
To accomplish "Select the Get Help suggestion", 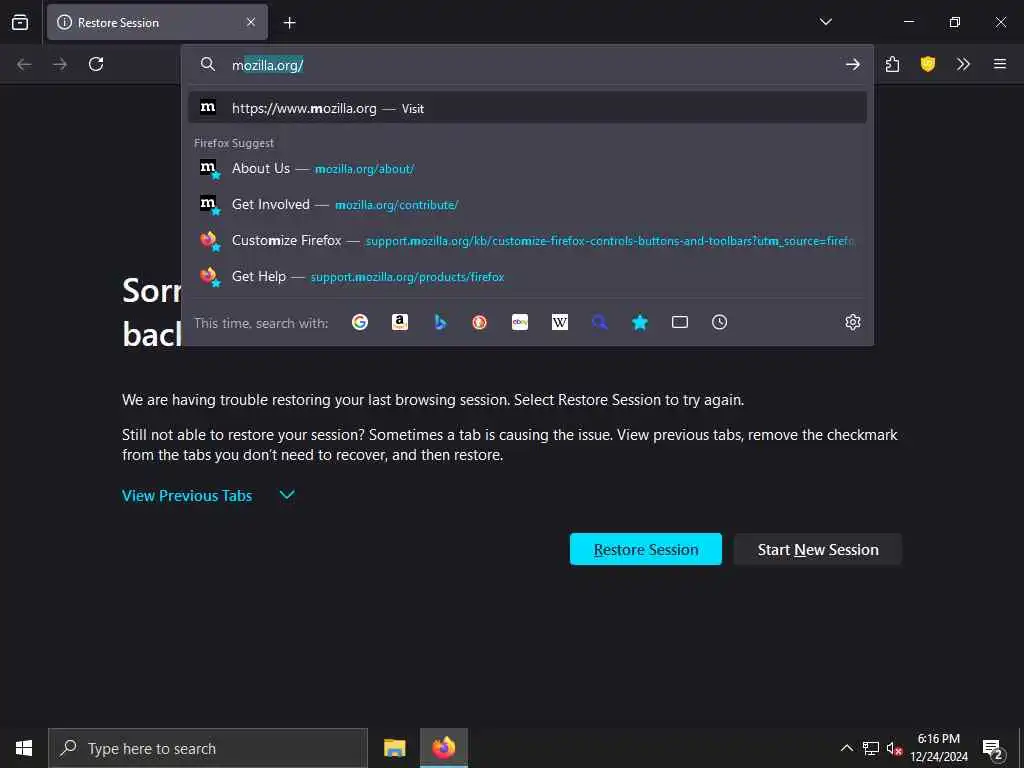I will pos(528,276).
